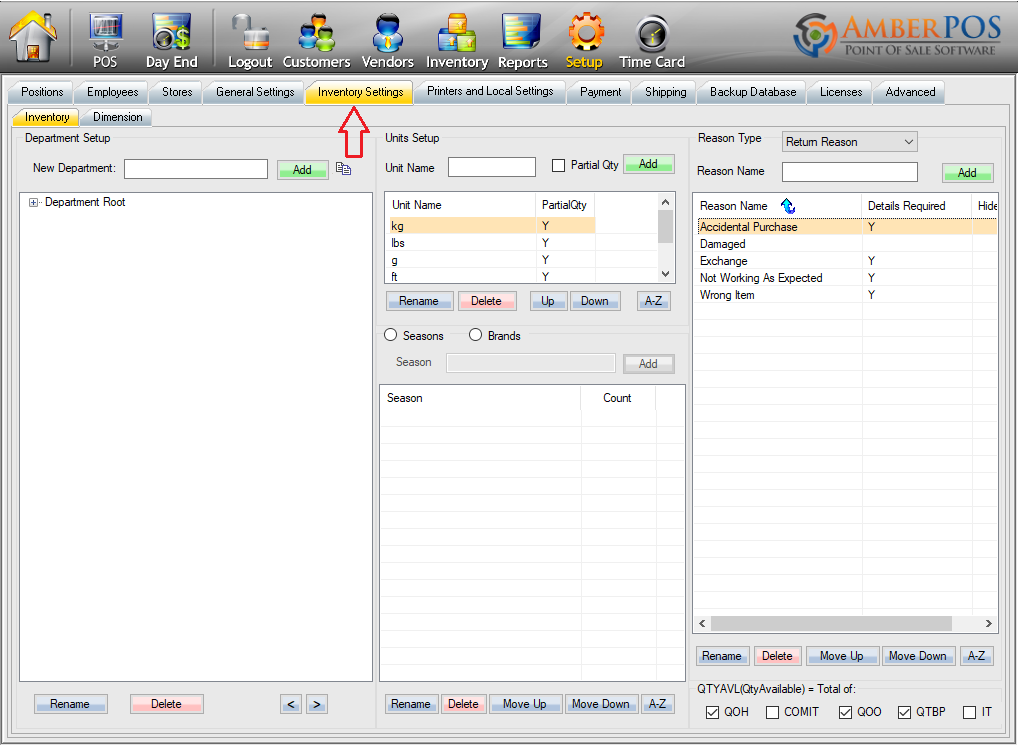
Task: Move the selected unit Up
Action: [548, 301]
